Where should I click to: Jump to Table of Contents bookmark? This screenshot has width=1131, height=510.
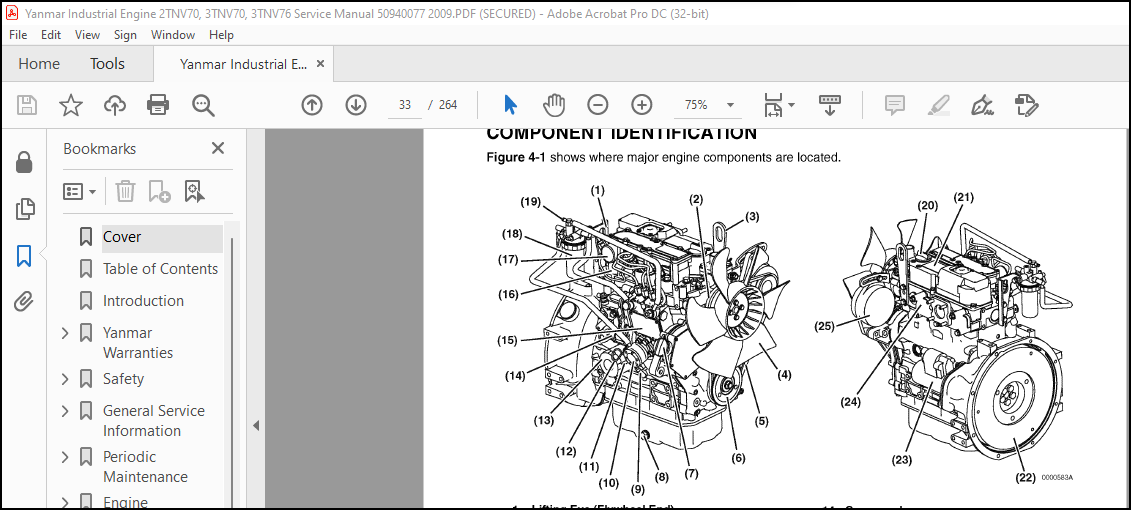(x=160, y=269)
